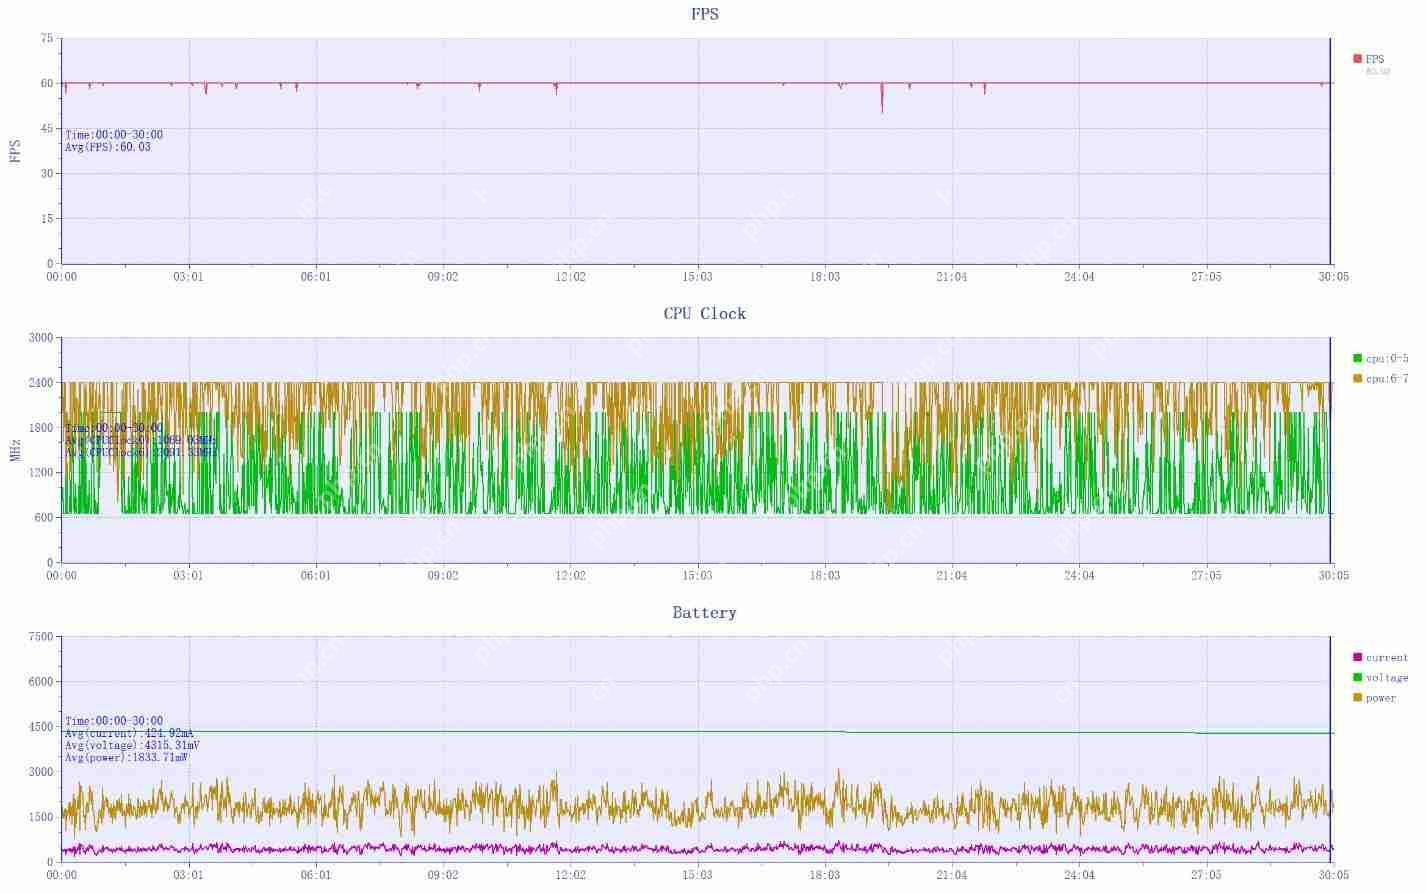Click the red FPS legend swatch

1357,59
